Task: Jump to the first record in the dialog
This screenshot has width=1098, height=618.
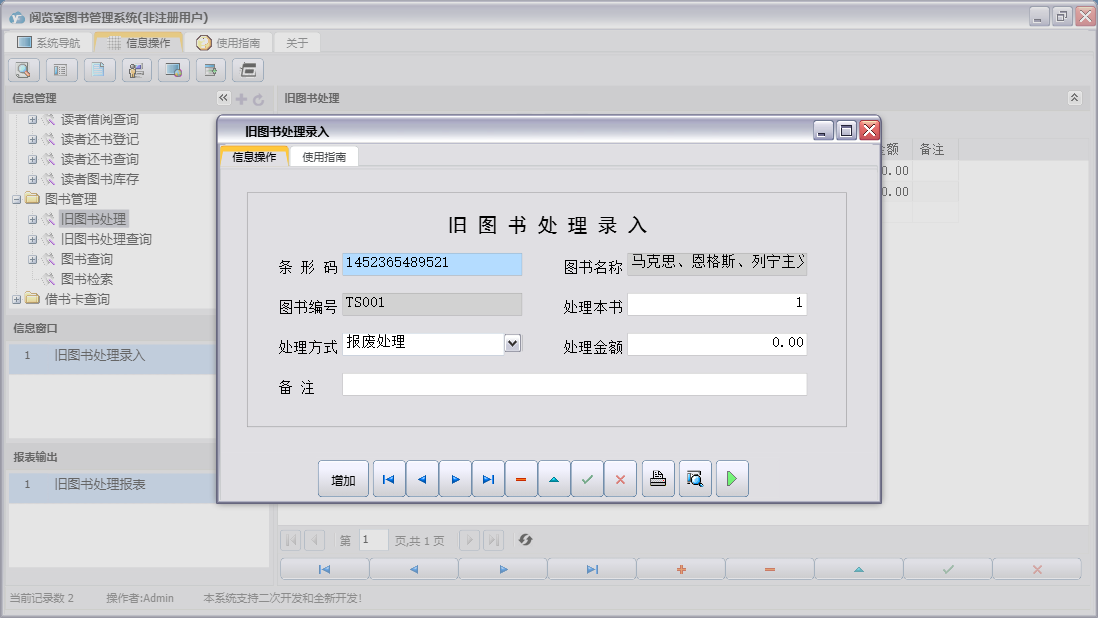Action: point(388,480)
